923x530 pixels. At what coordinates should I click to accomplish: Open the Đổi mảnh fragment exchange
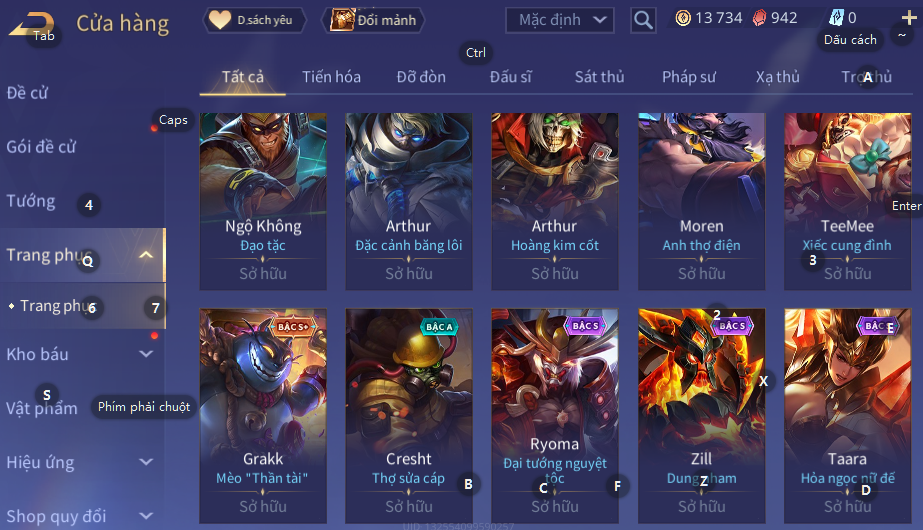pyautogui.click(x=373, y=20)
